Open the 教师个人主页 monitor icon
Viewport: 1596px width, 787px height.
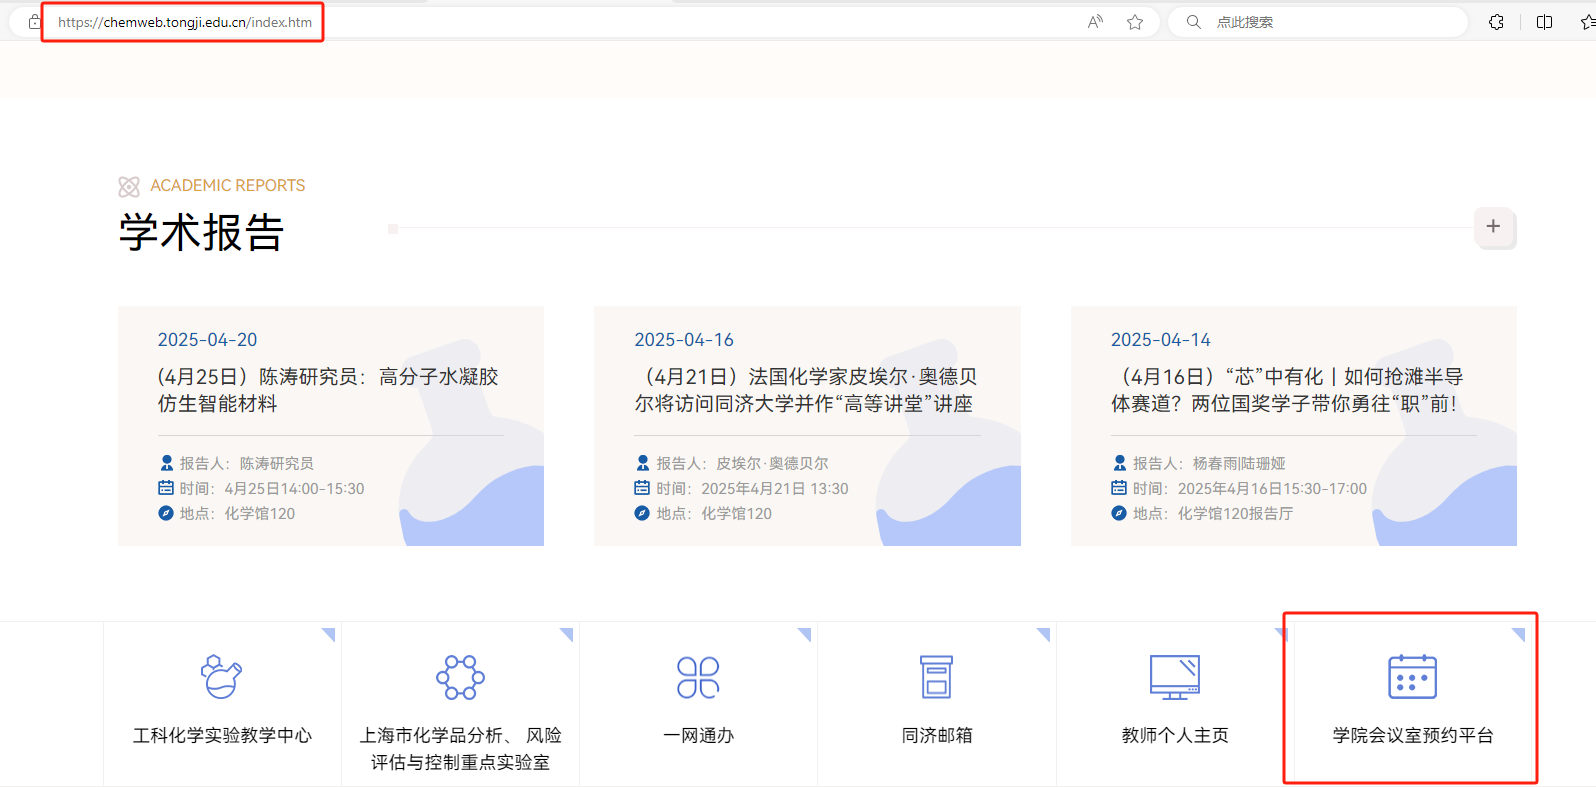click(1174, 677)
